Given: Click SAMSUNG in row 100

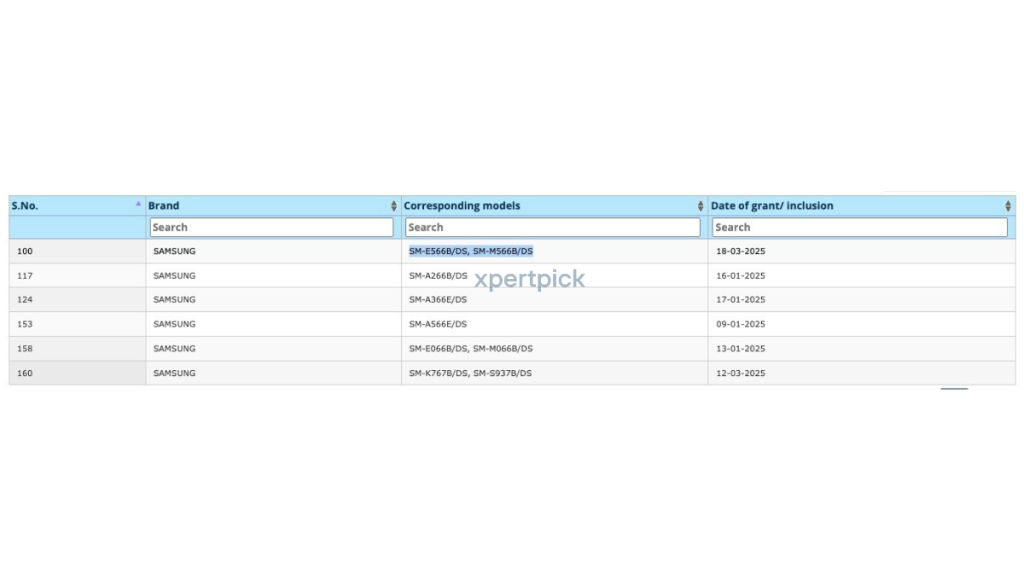Looking at the screenshot, I should (174, 251).
